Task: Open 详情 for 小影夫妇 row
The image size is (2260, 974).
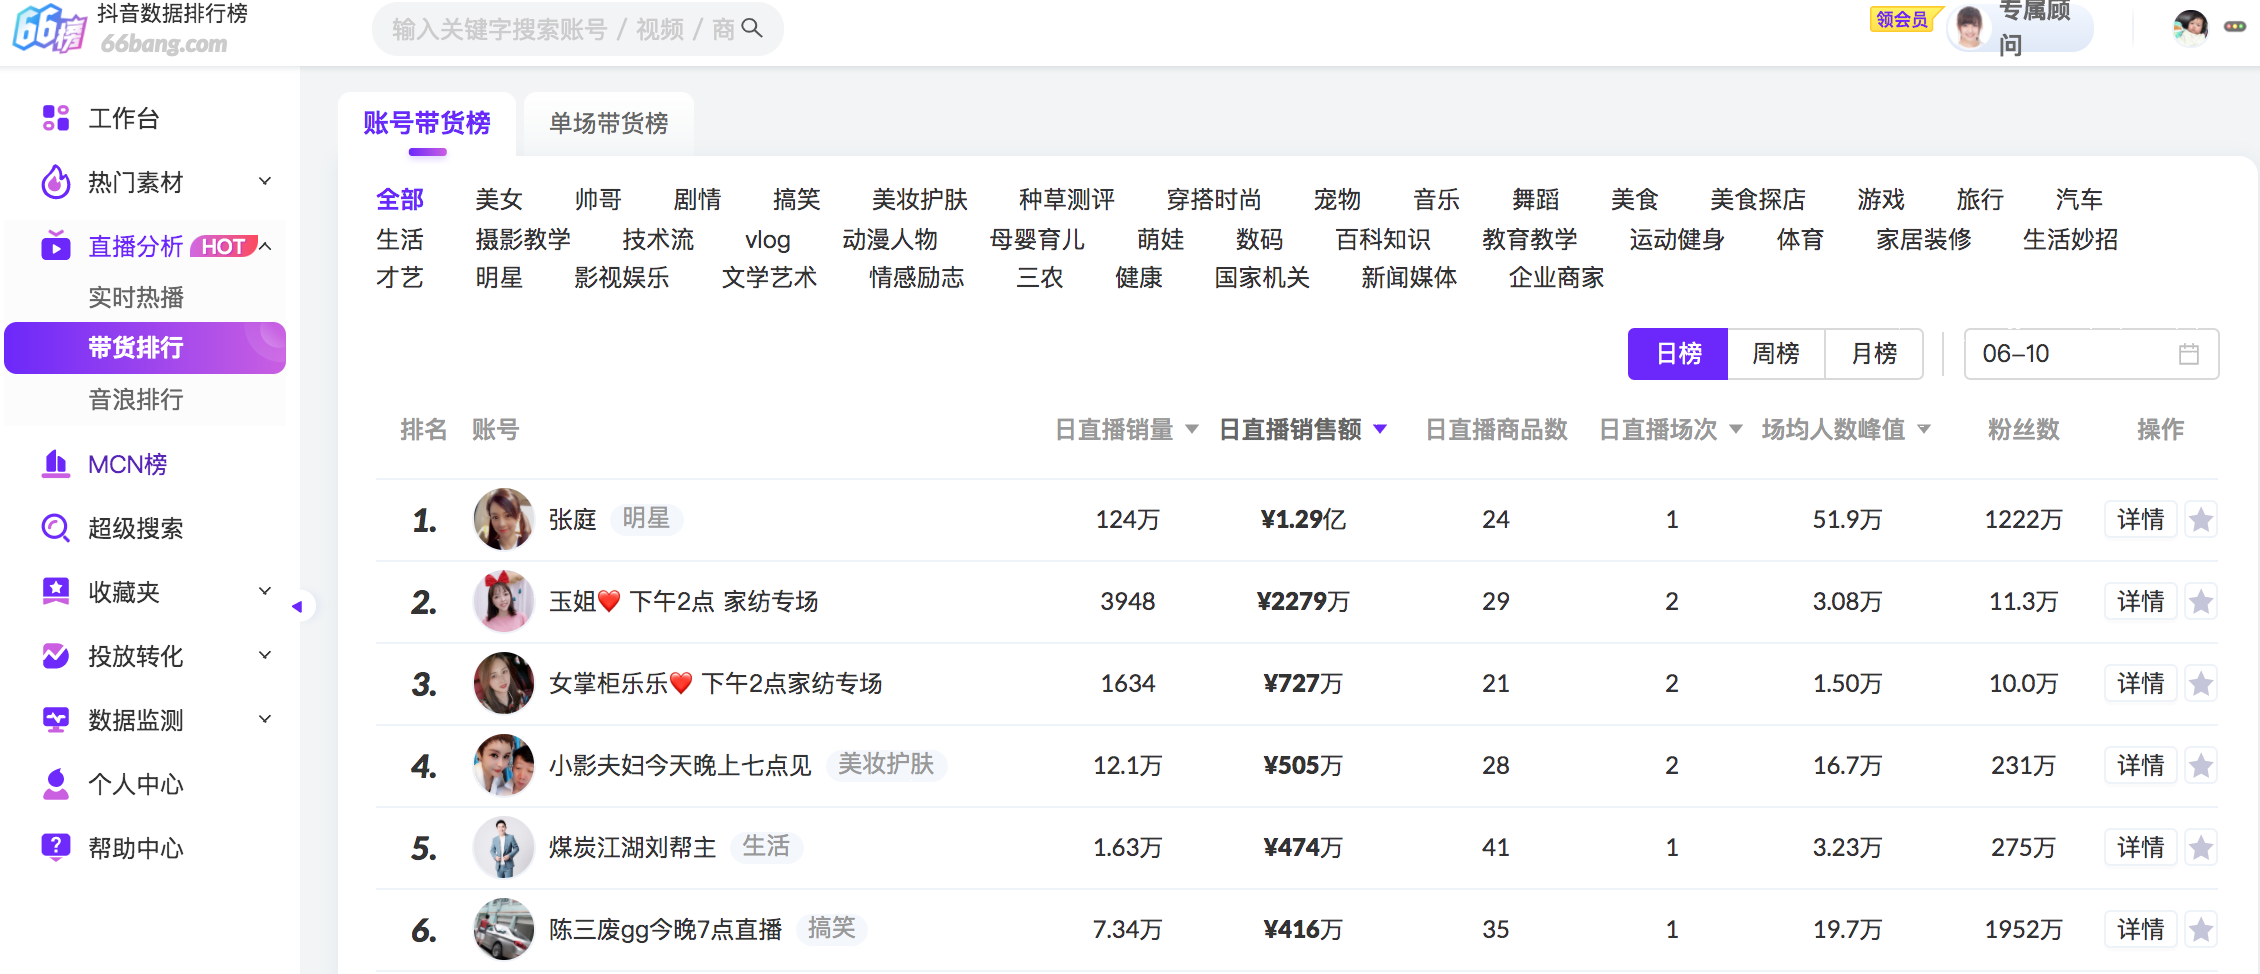Action: (x=2141, y=766)
